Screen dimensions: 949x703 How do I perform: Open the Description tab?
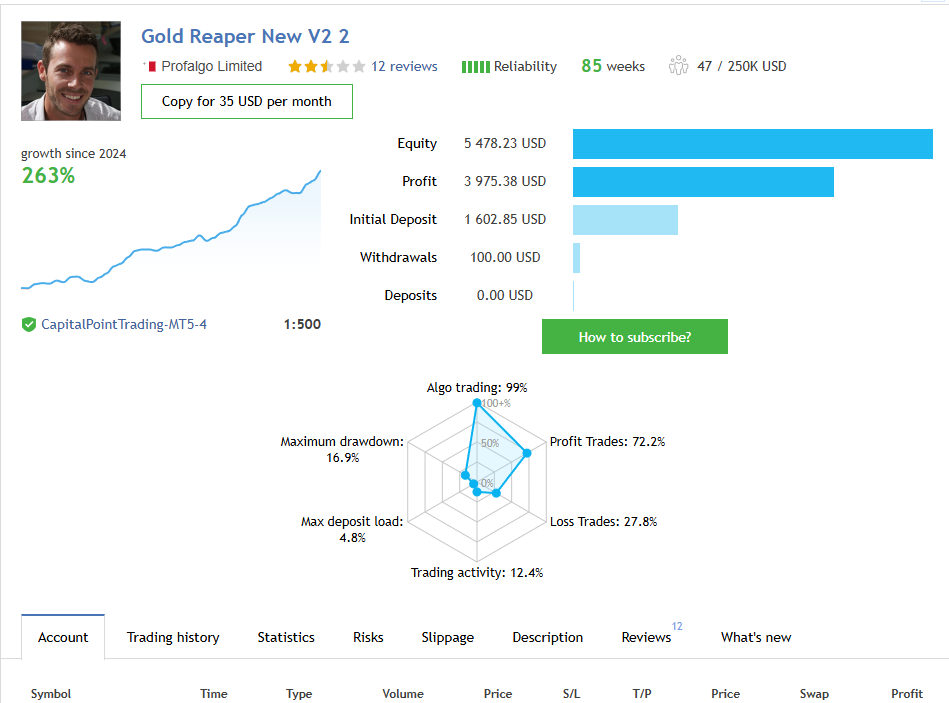[x=548, y=637]
